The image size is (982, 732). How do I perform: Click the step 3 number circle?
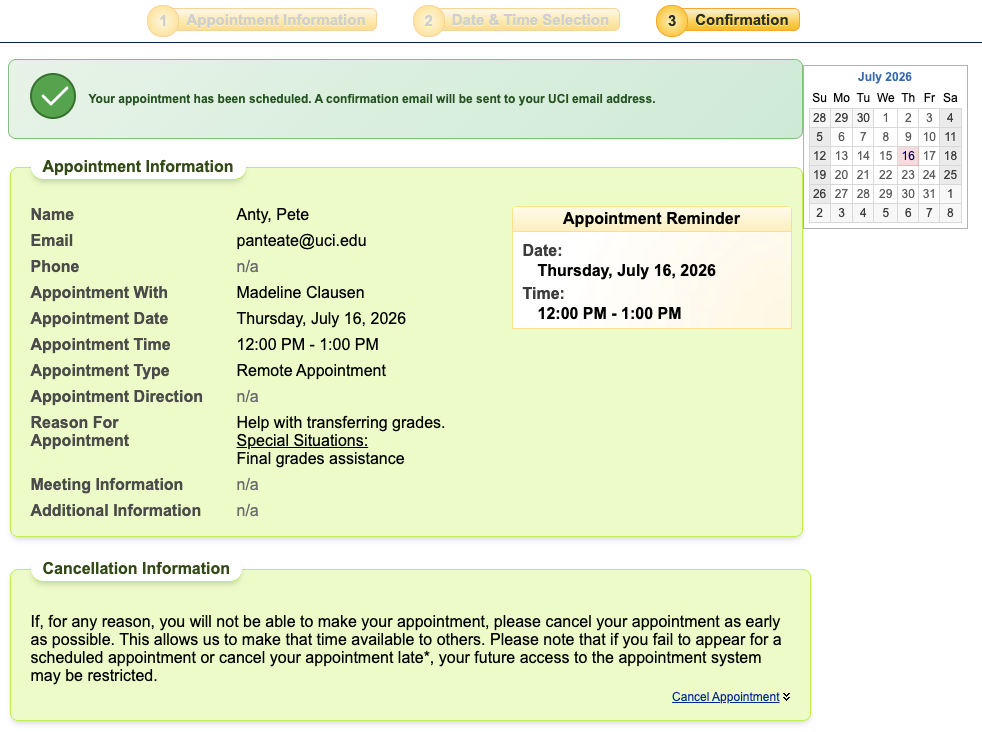pyautogui.click(x=671, y=21)
